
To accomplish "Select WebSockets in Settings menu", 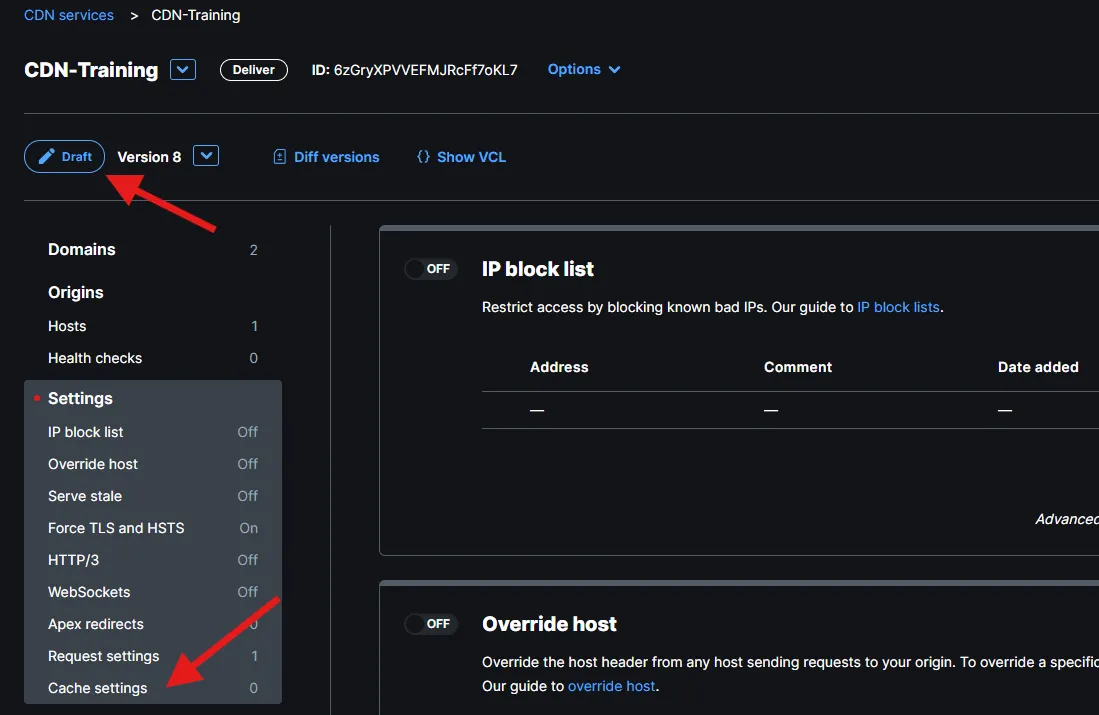I will click(89, 592).
